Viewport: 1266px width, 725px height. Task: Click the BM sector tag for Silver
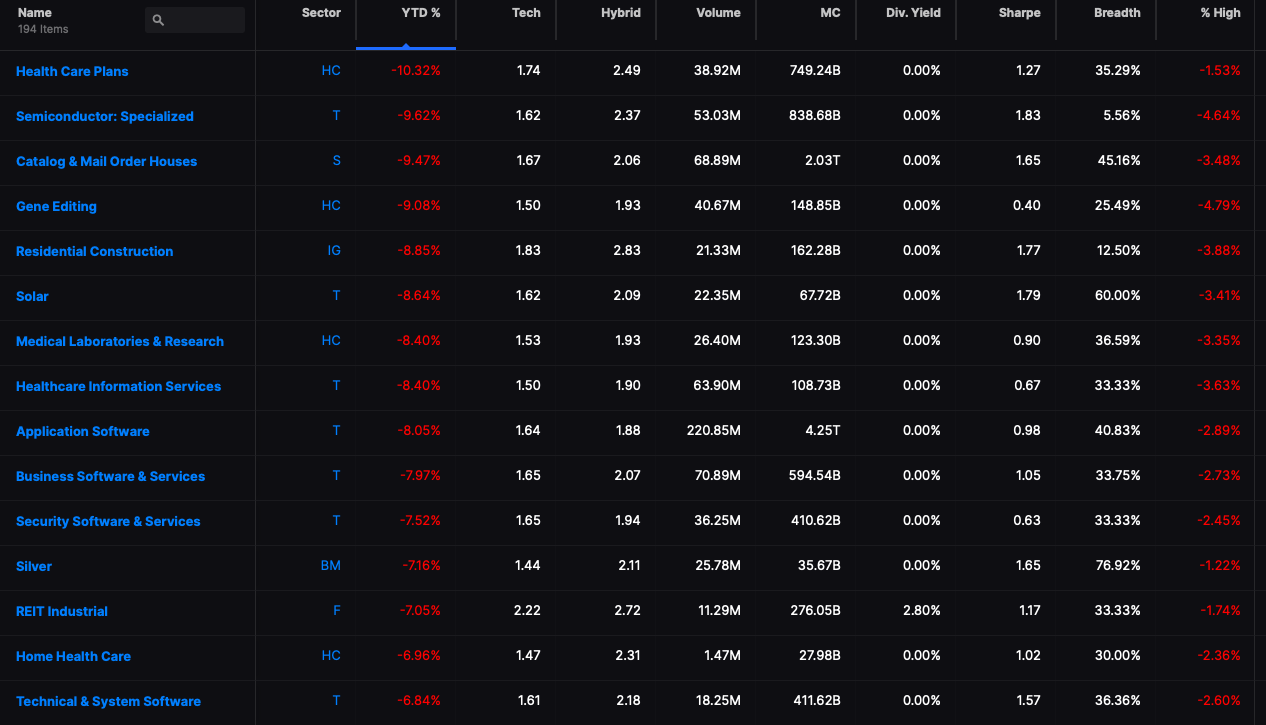331,565
